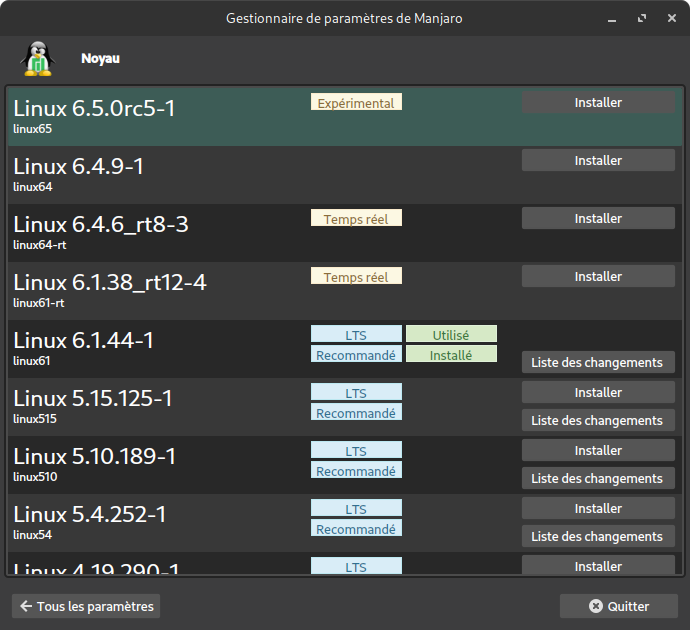Click the LTS tag on Linux 4.19.290-1
The width and height of the screenshot is (690, 630).
click(x=356, y=566)
